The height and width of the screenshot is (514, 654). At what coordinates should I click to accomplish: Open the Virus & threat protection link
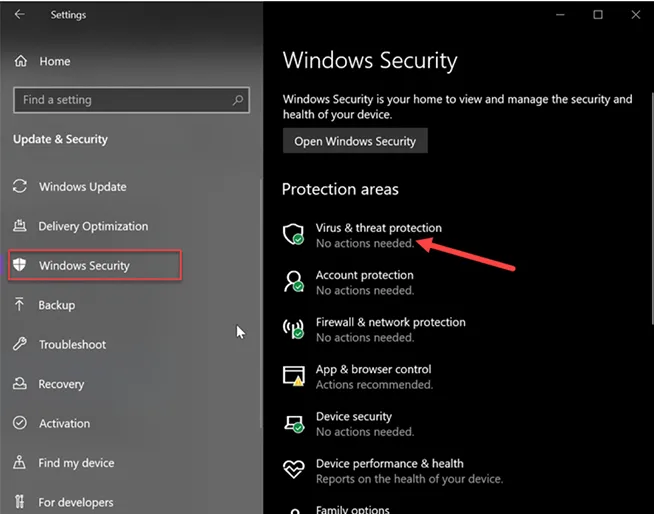378,228
